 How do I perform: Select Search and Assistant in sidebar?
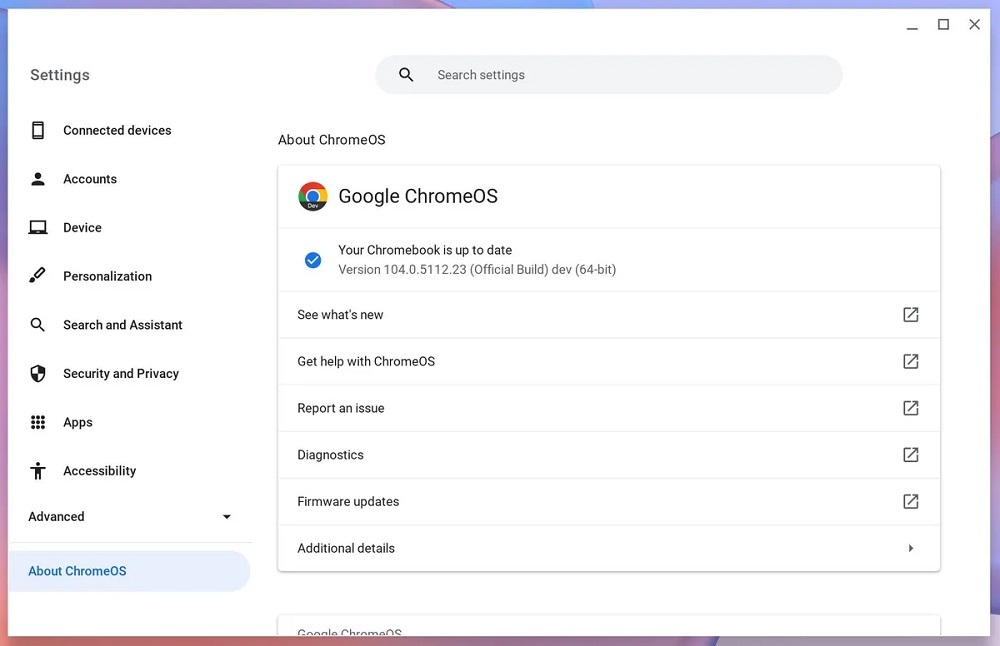[x=122, y=325]
